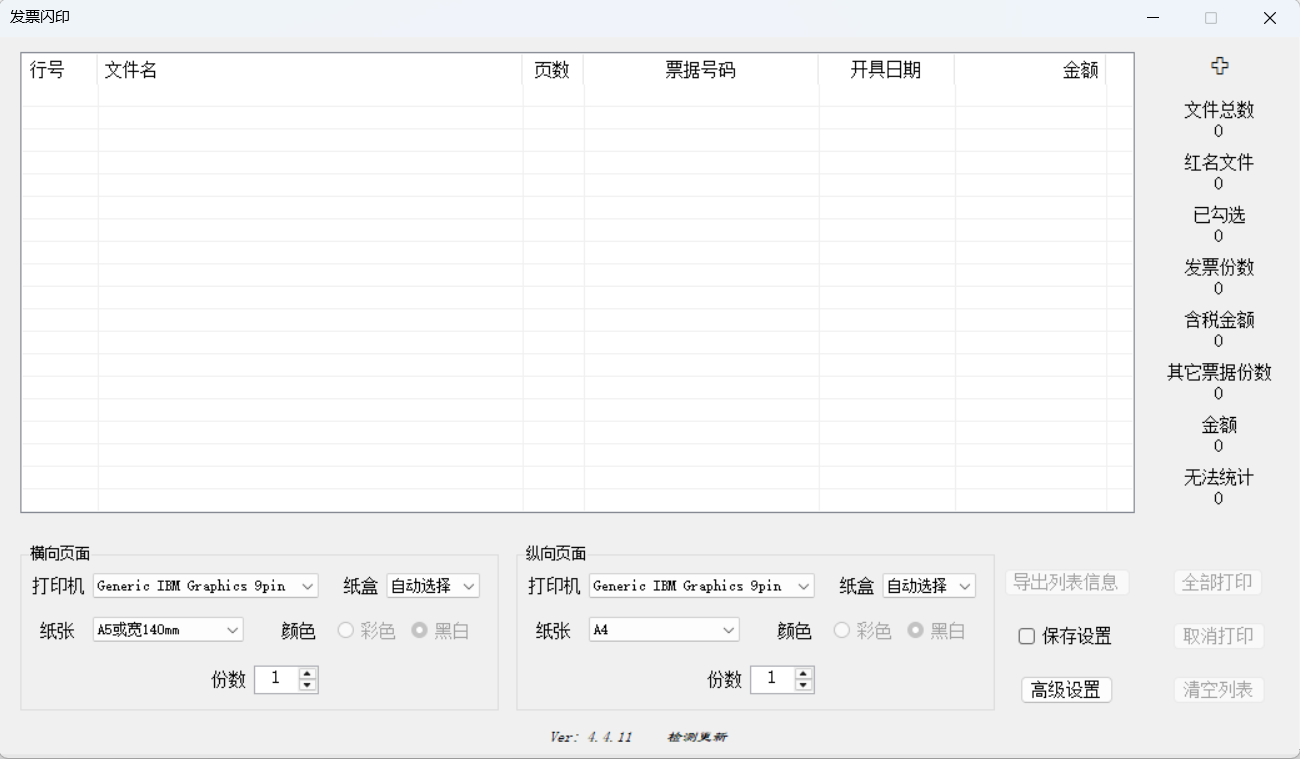Open the printer dropdown in 横向页面 section

[x=205, y=586]
